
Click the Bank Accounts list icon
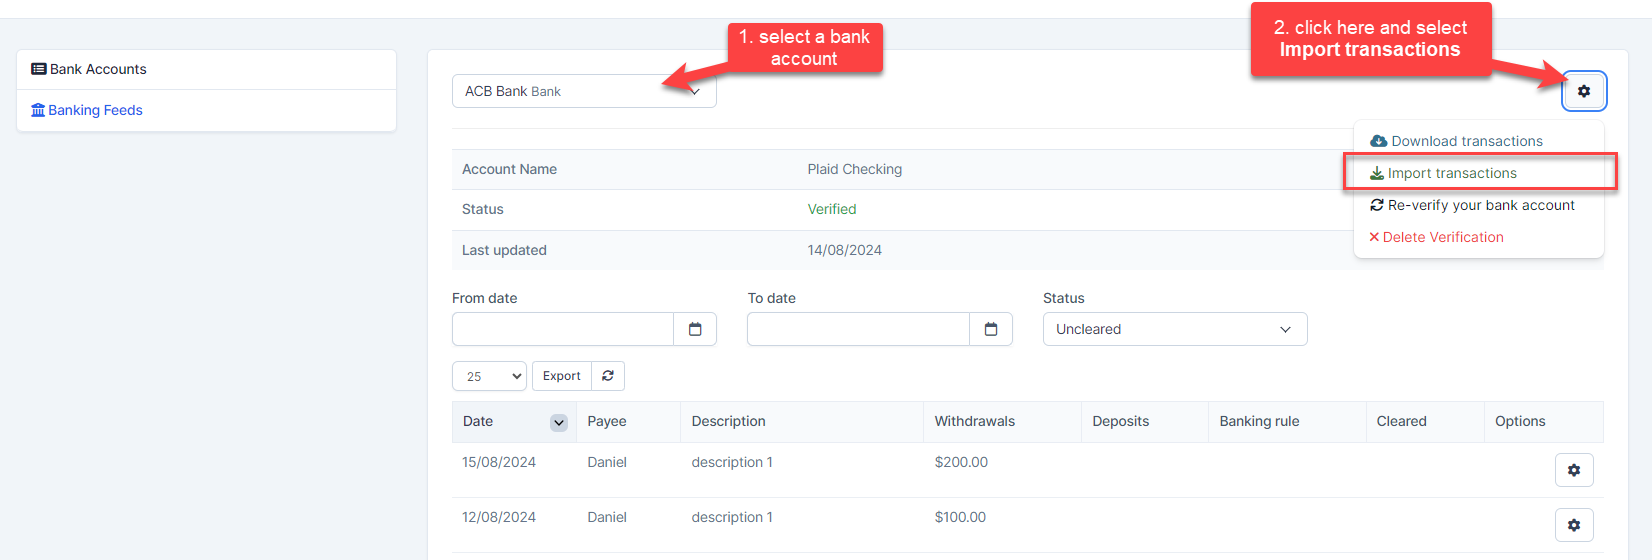(39, 69)
